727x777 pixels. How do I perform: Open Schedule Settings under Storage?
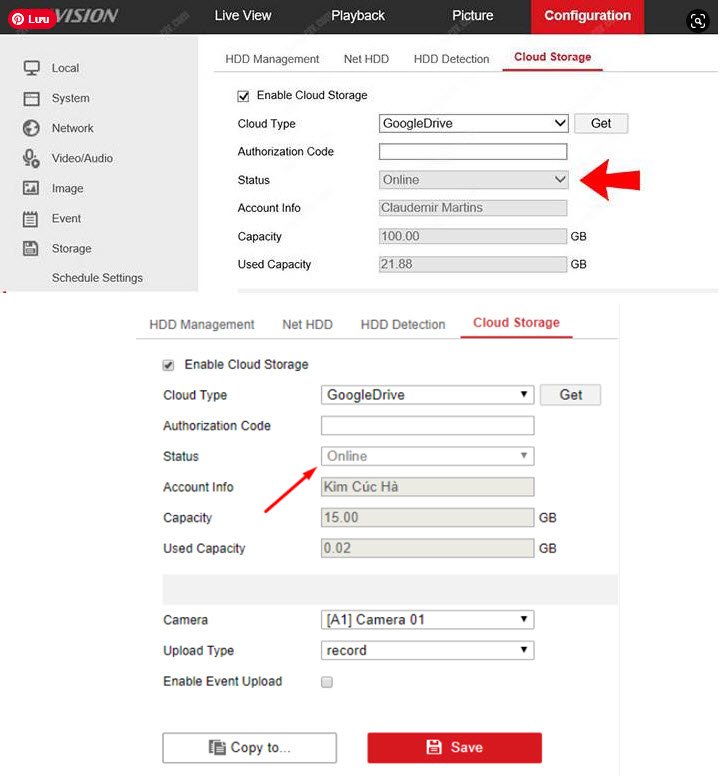97,278
